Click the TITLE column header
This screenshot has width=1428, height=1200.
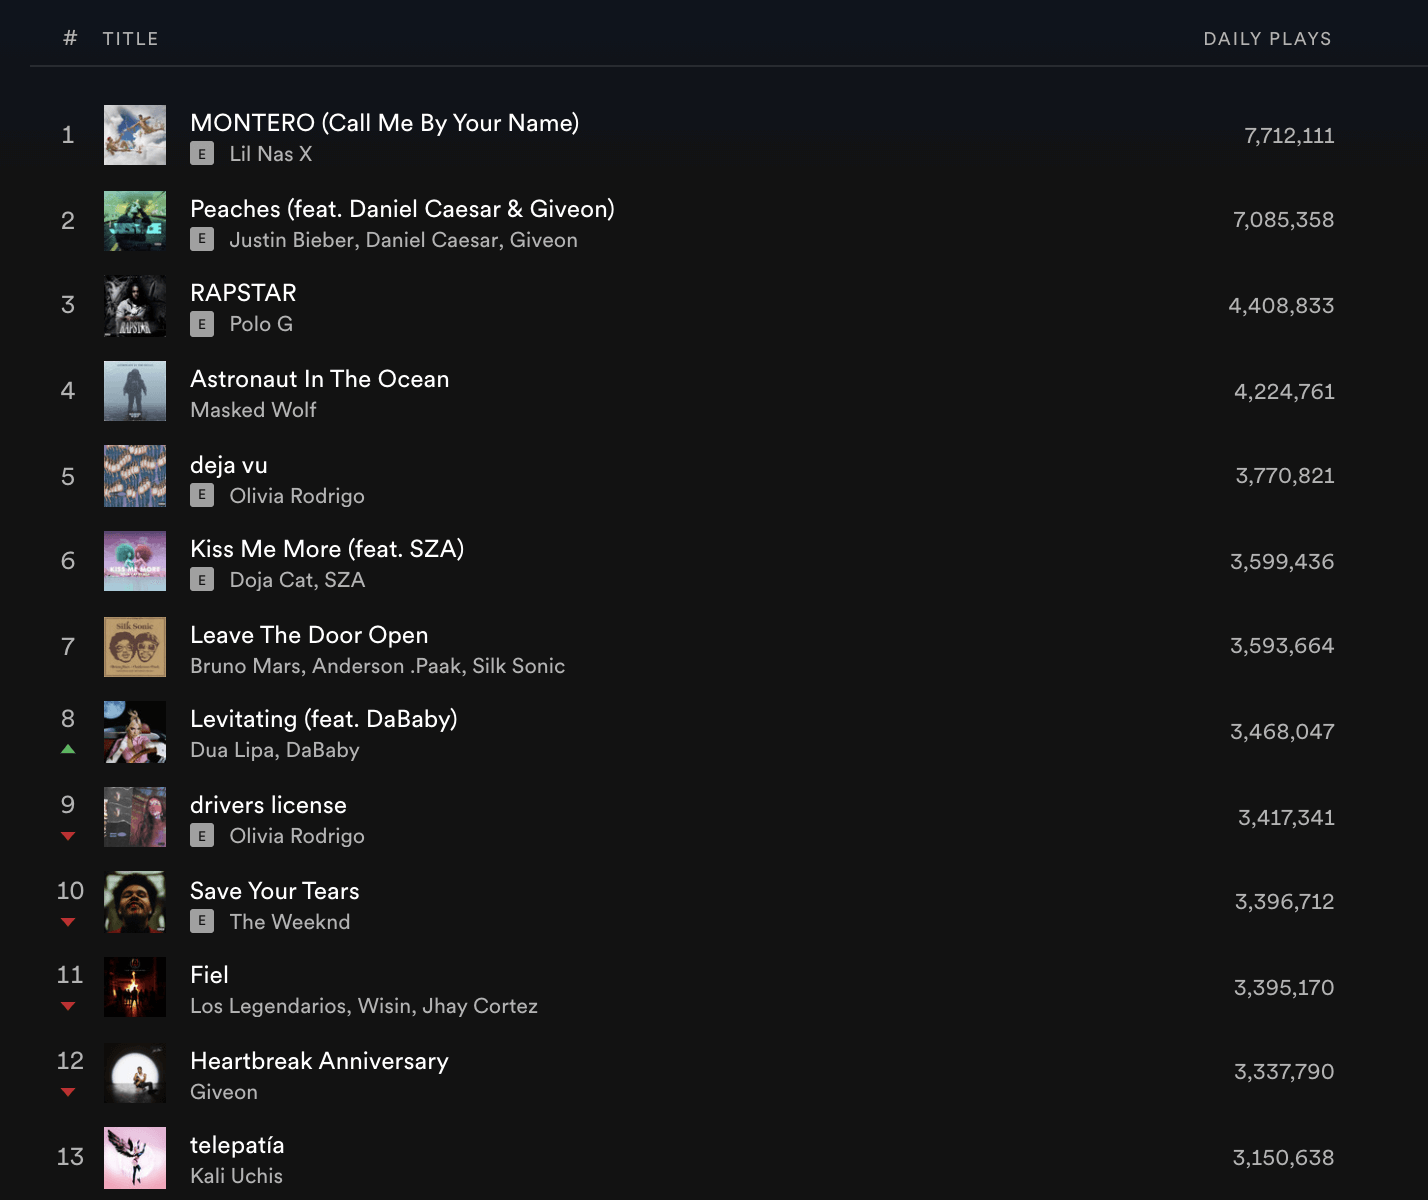click(130, 39)
